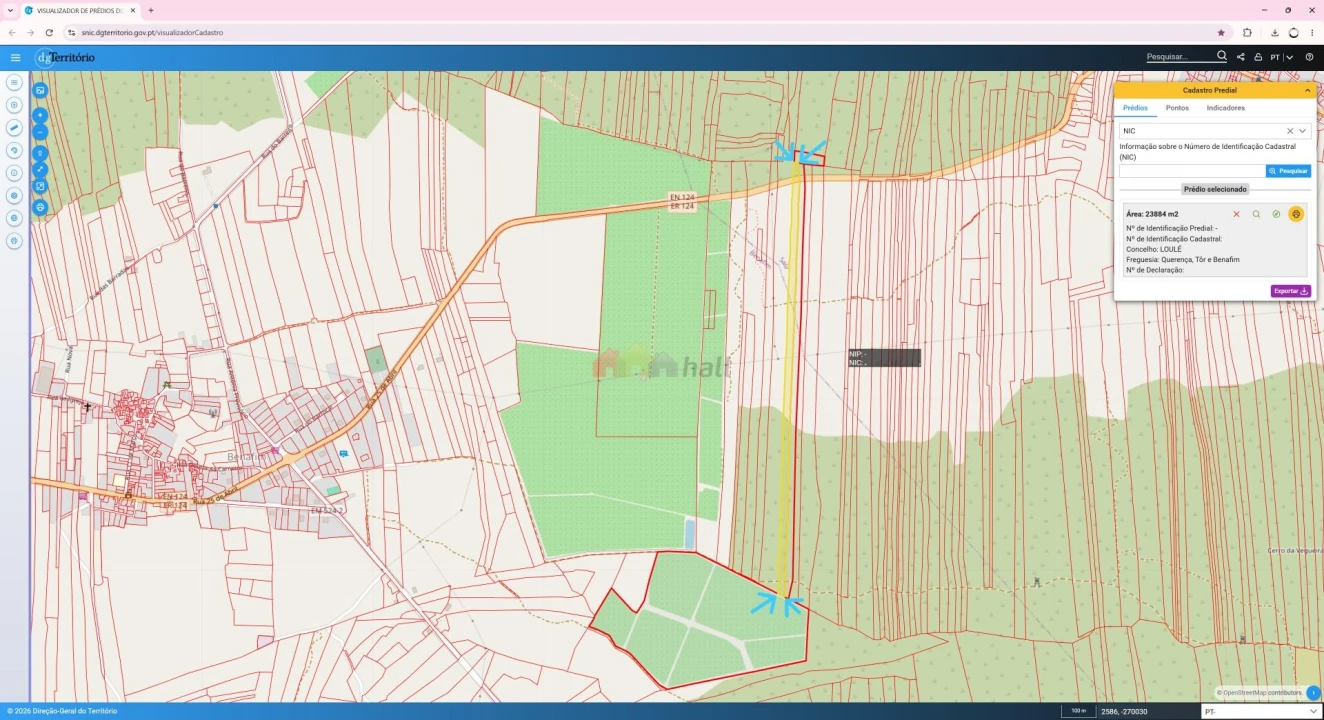
Task: Open the help question mark icon
Action: coord(1309,58)
